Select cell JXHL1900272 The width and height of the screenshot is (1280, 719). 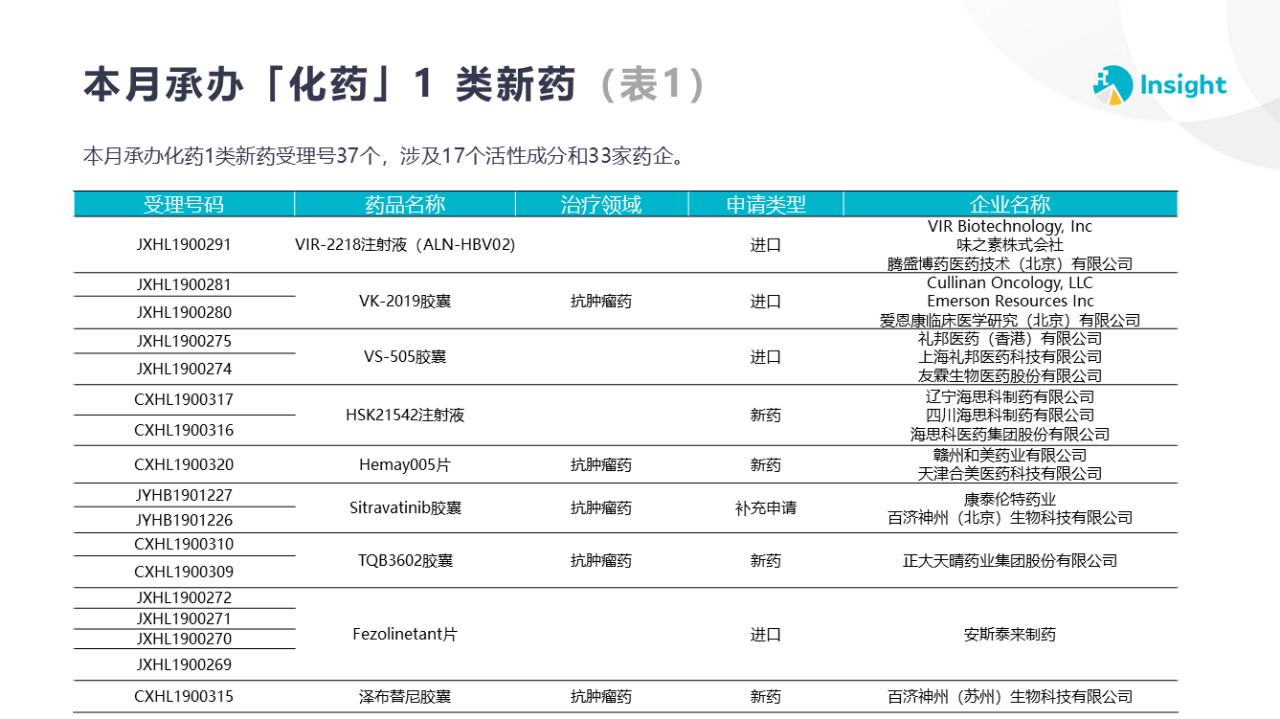pyautogui.click(x=184, y=598)
